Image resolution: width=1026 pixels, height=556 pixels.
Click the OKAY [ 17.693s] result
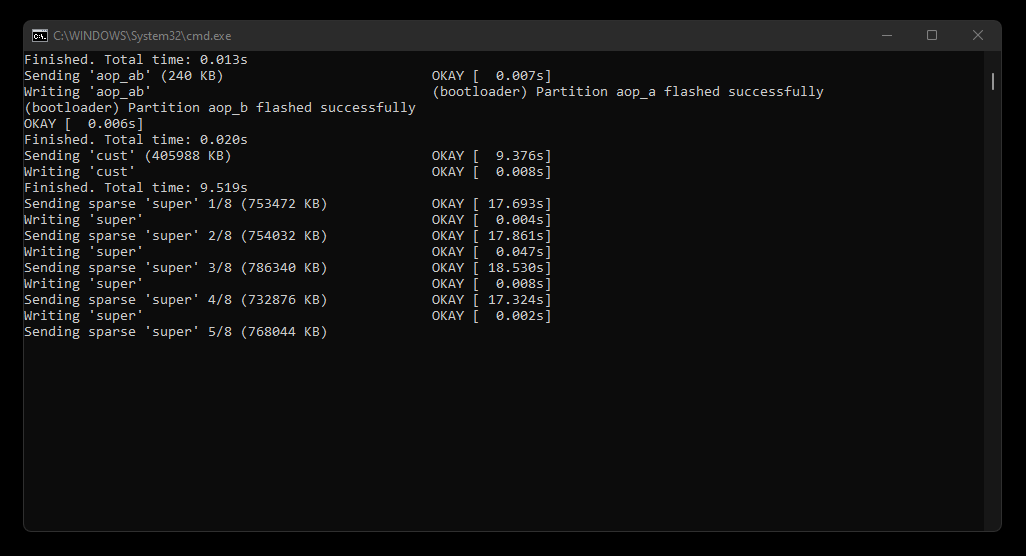tap(491, 203)
